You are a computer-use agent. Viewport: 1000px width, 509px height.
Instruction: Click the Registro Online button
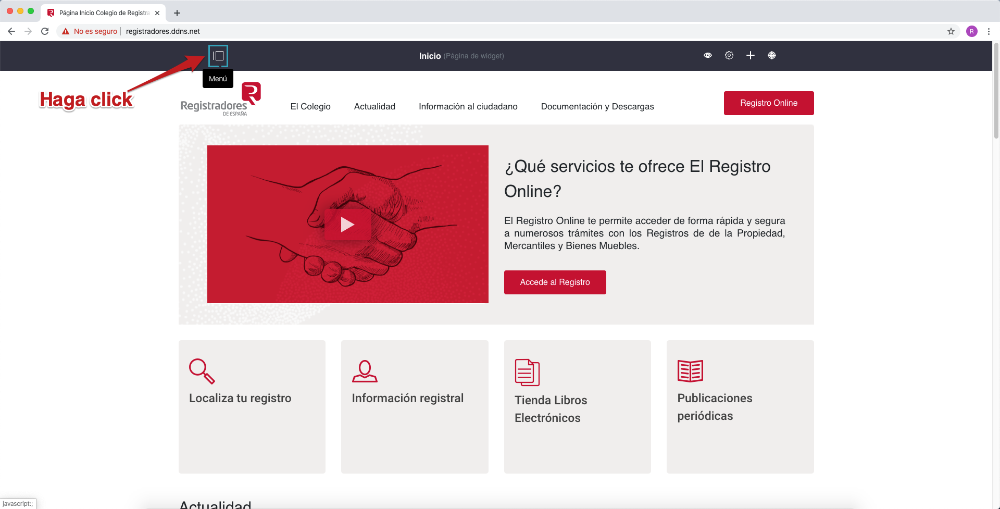click(x=768, y=103)
